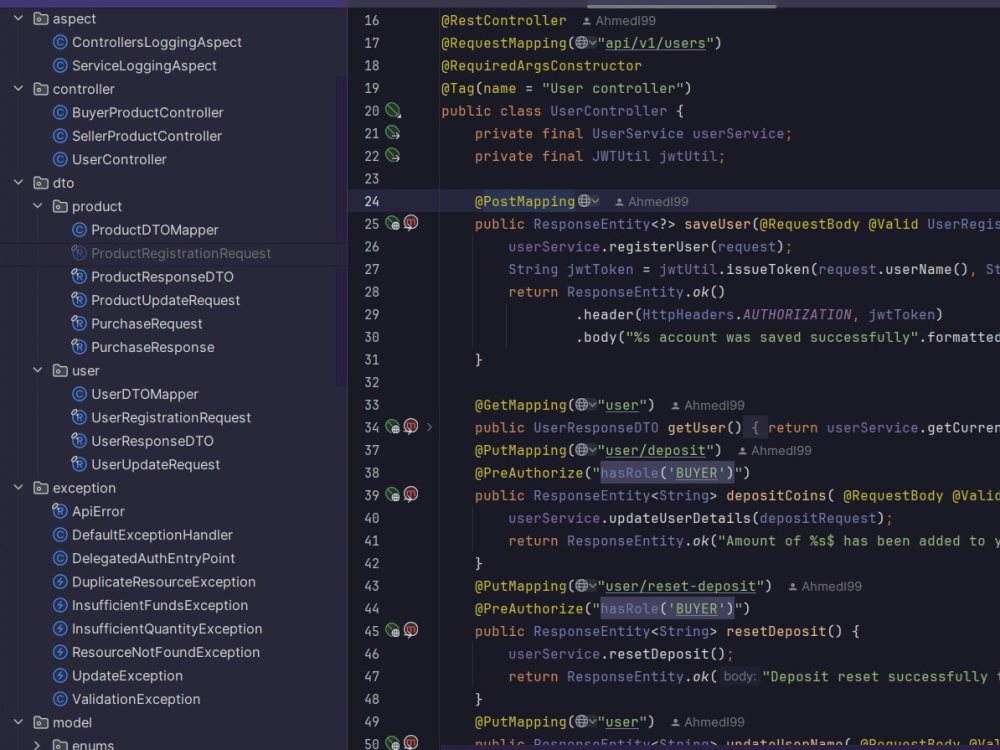The height and width of the screenshot is (750, 1000).
Task: Open globe dropdown on GetMapping user line
Action: (585, 404)
